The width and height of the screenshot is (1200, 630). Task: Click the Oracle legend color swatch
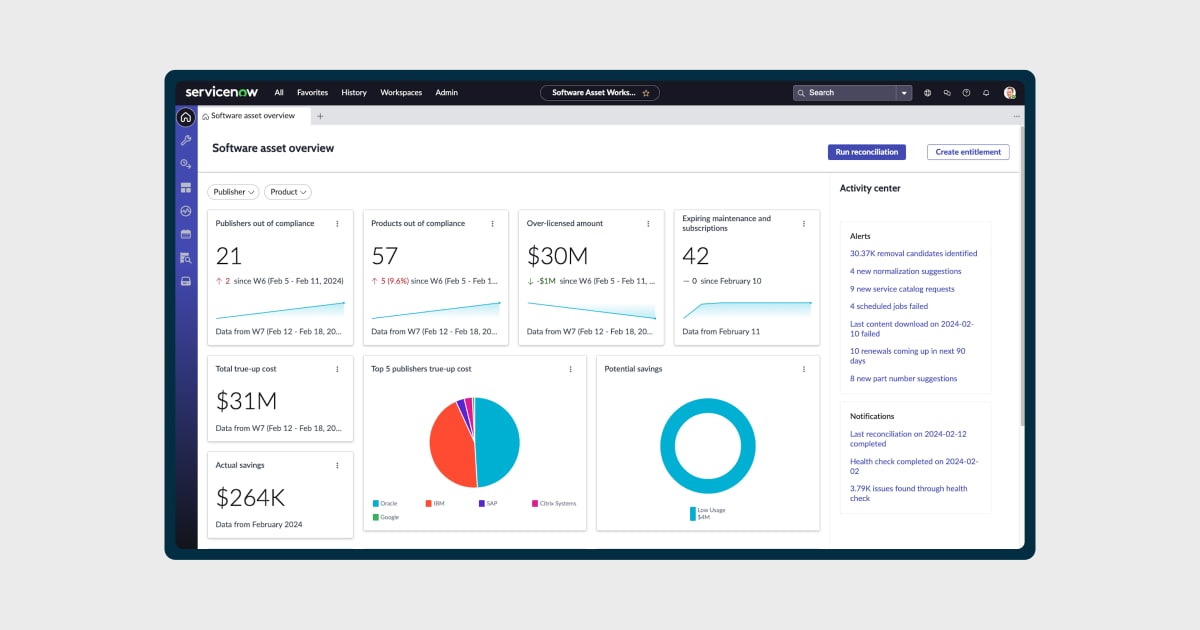coord(375,503)
